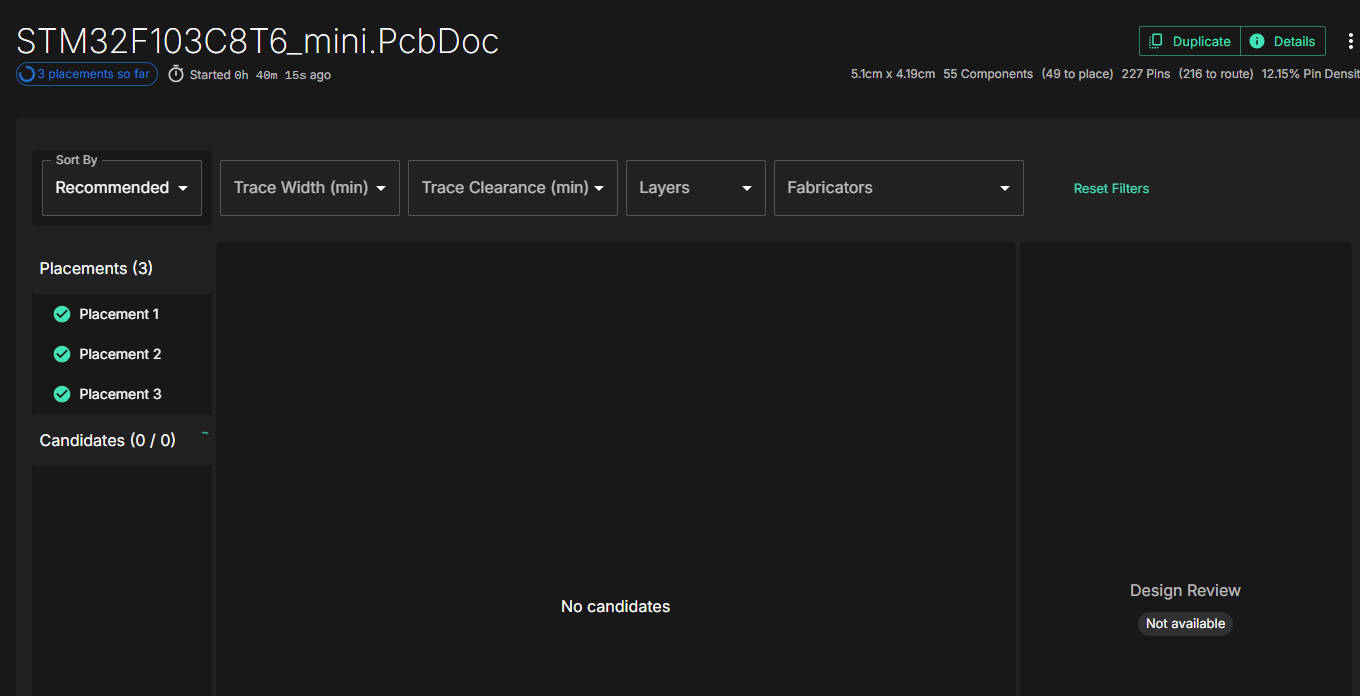The width and height of the screenshot is (1360, 696).
Task: Expand Trace Clearance (min) filter
Action: click(513, 188)
